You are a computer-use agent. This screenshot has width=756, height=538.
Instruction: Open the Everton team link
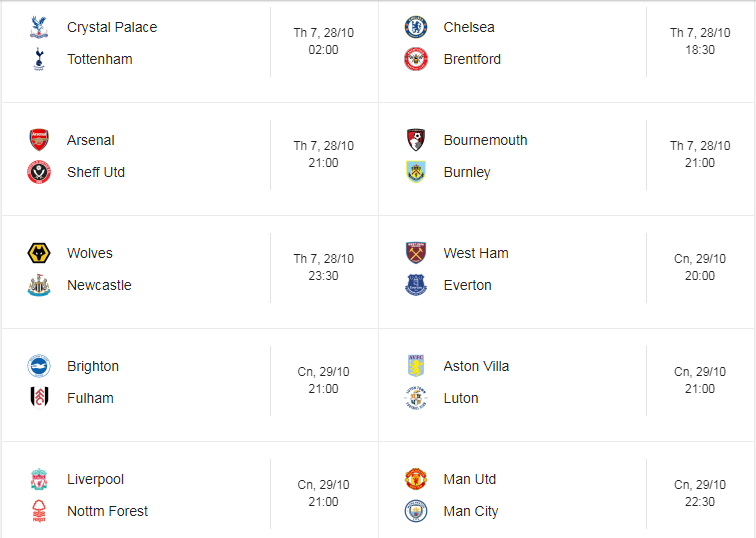coord(467,285)
